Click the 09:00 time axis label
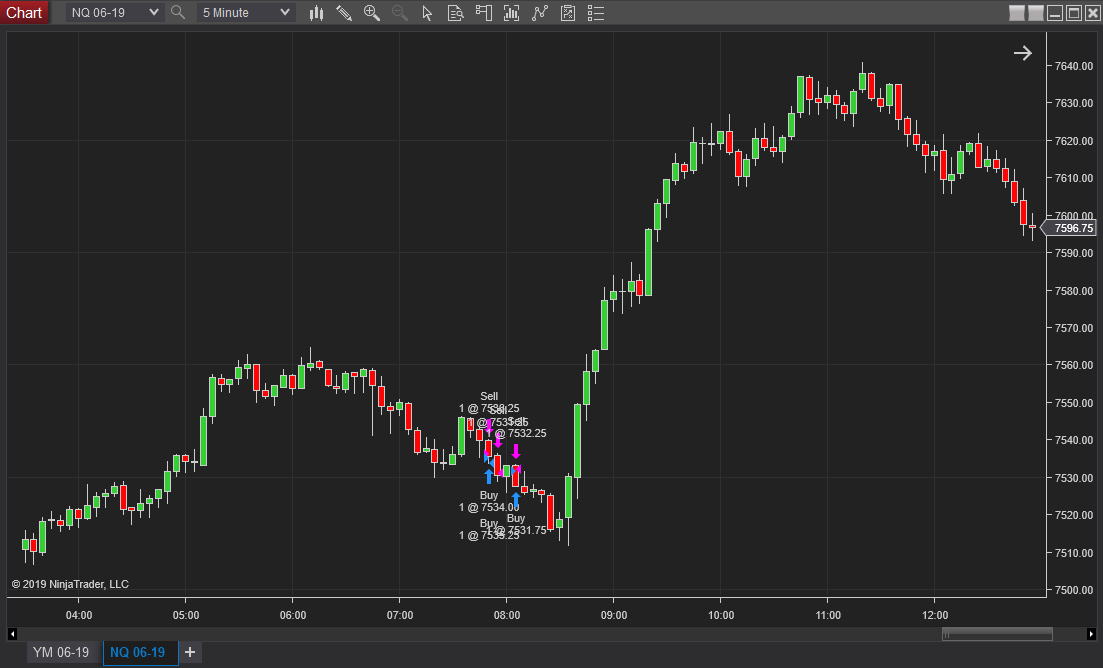 (x=613, y=615)
